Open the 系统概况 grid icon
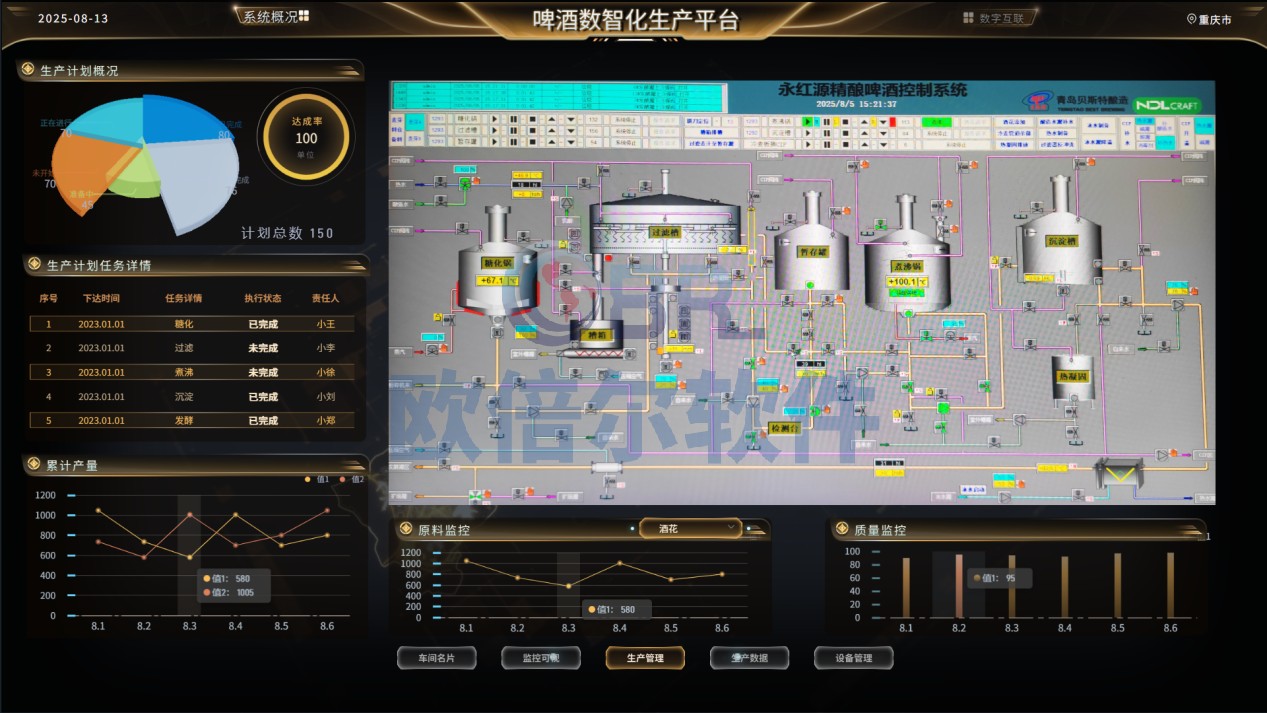Screen dimensions: 1267x713 [x=304, y=16]
